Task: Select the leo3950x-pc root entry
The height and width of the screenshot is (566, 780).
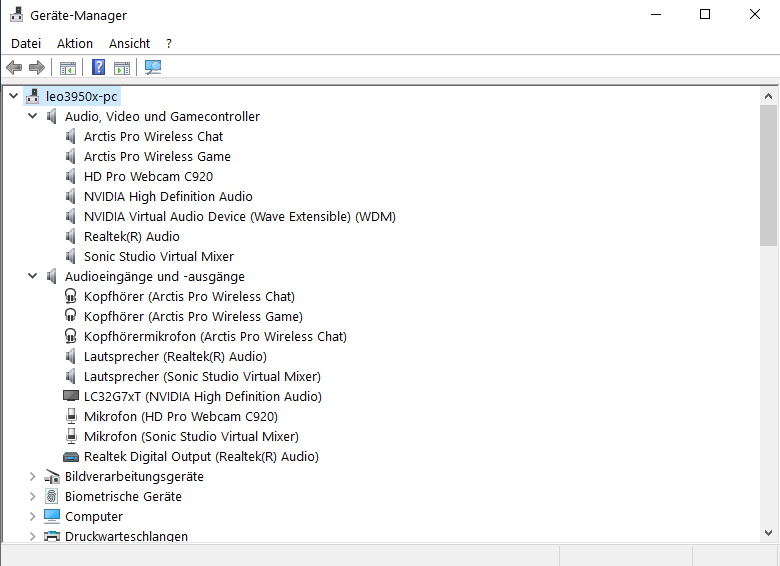Action: 82,96
